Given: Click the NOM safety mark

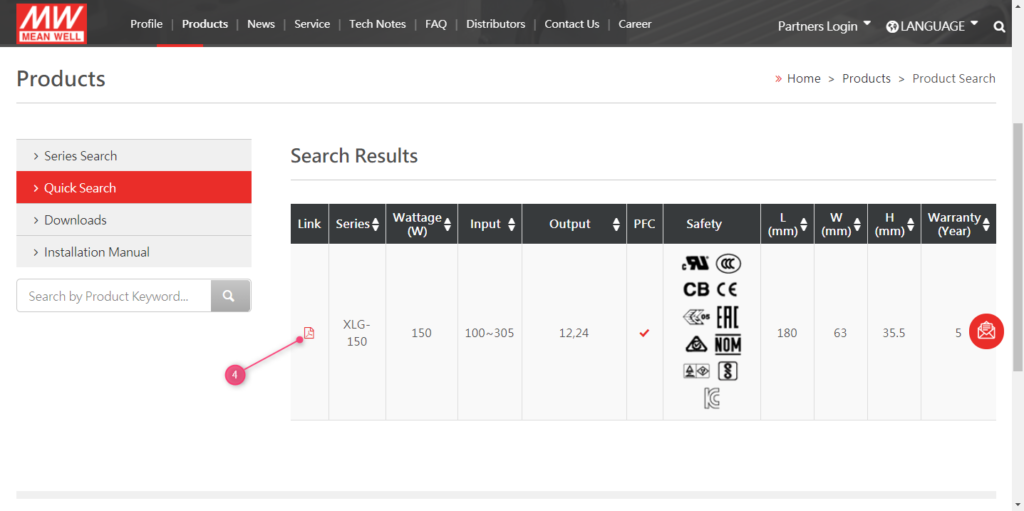Looking at the screenshot, I should pyautogui.click(x=728, y=344).
